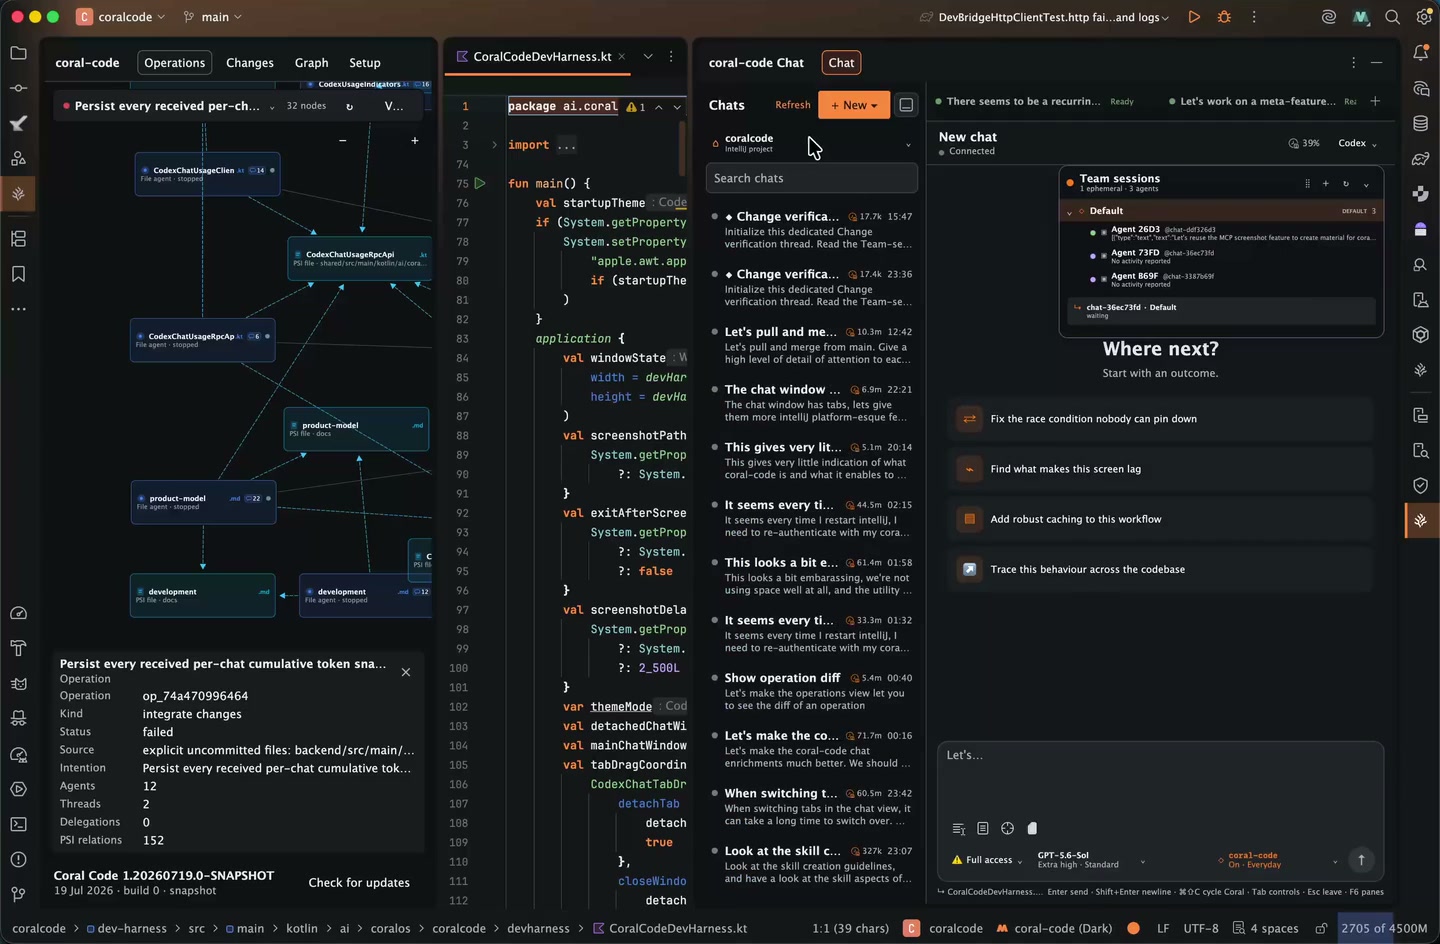Switch to the Changes tab
1440x944 pixels.
click(250, 62)
